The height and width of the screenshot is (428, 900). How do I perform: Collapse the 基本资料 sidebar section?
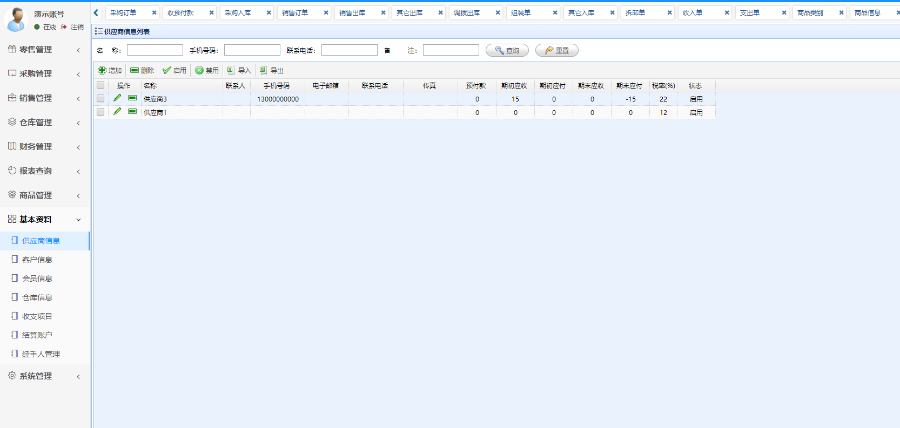pyautogui.click(x=44, y=219)
